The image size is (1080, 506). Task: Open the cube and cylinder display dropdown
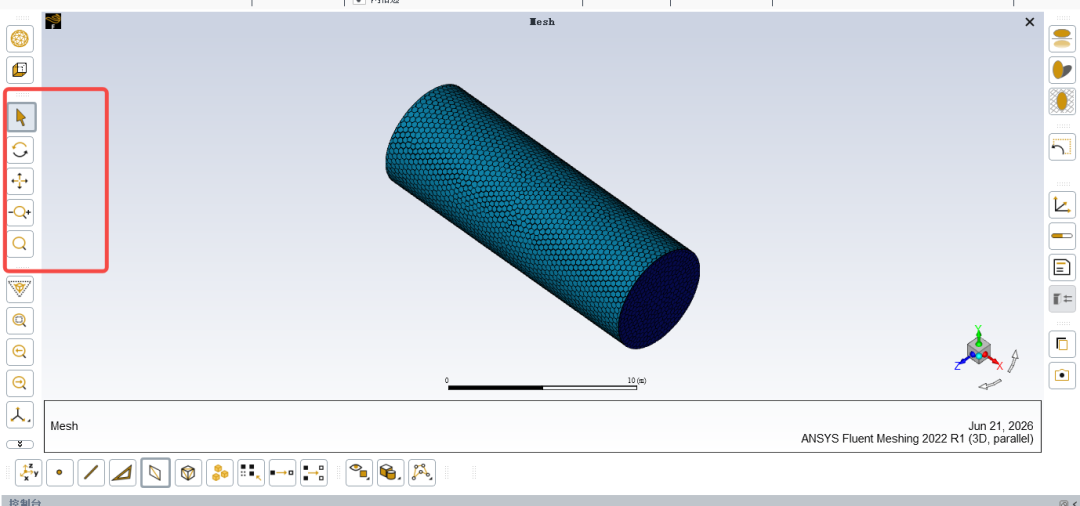[x=391, y=473]
